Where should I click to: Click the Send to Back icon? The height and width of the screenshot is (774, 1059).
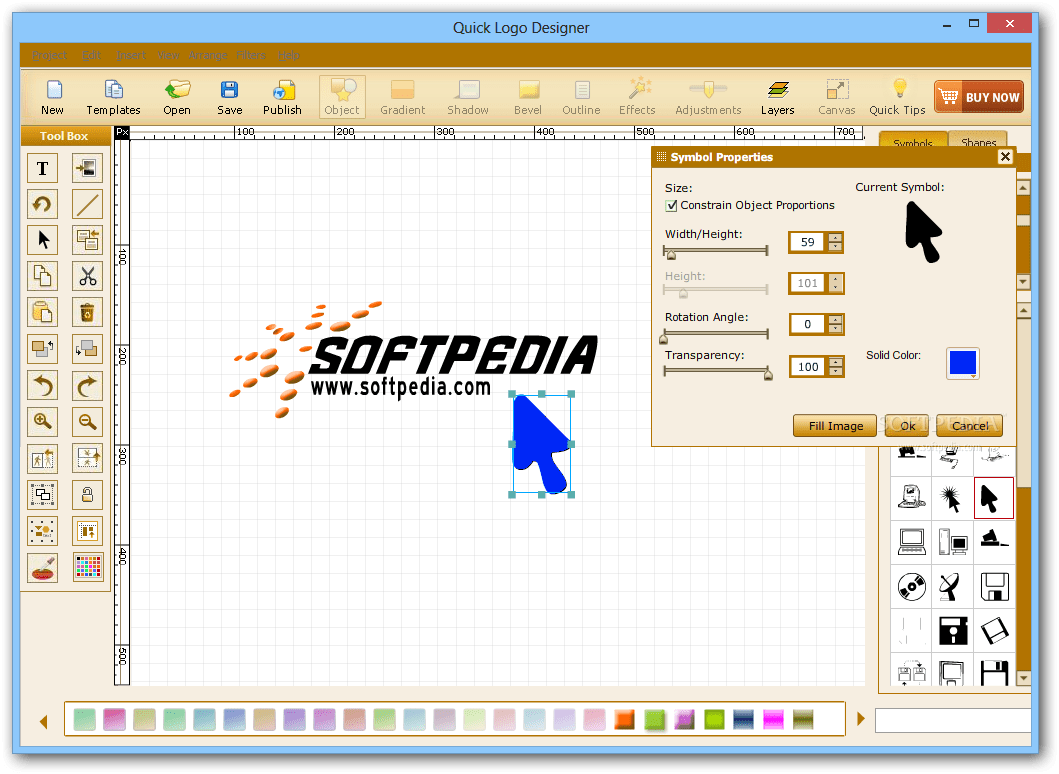[88, 349]
